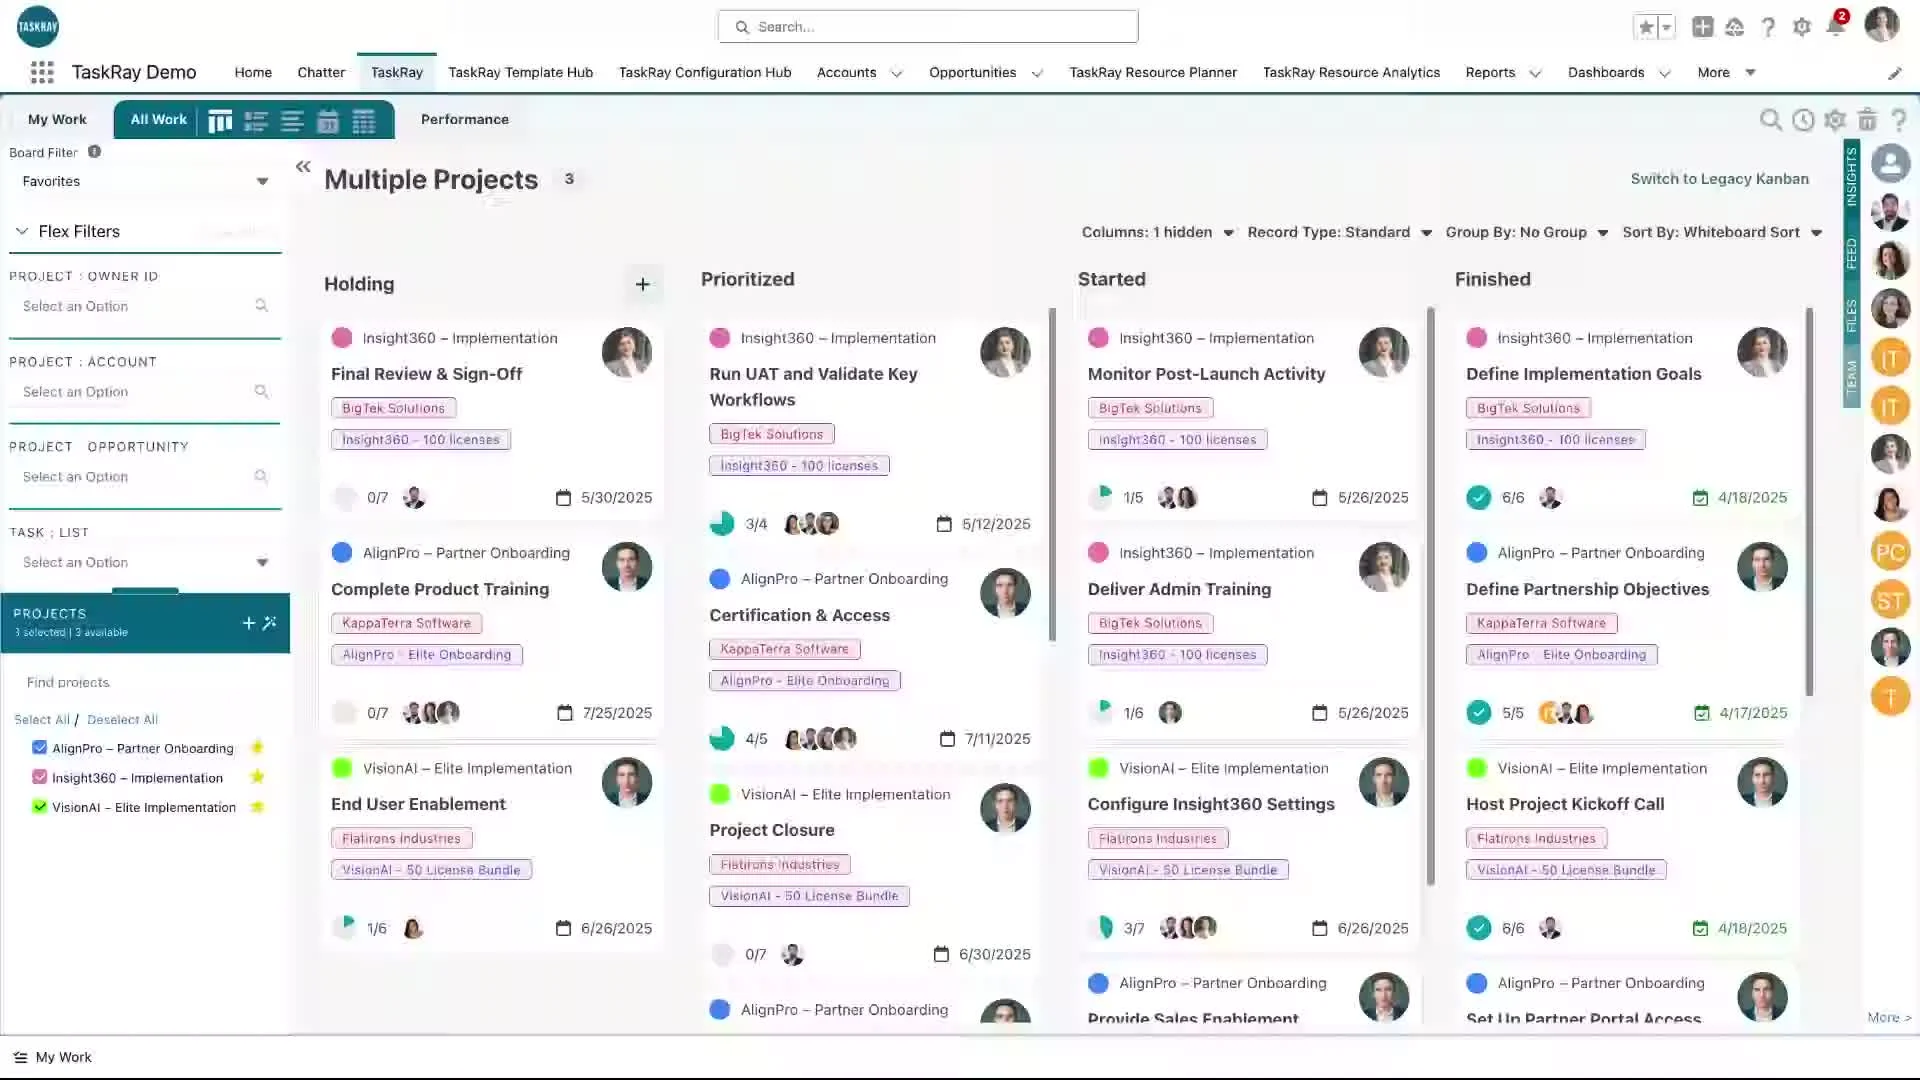Switch to Kanban board view icon
1920x1080 pixels.
(x=220, y=121)
